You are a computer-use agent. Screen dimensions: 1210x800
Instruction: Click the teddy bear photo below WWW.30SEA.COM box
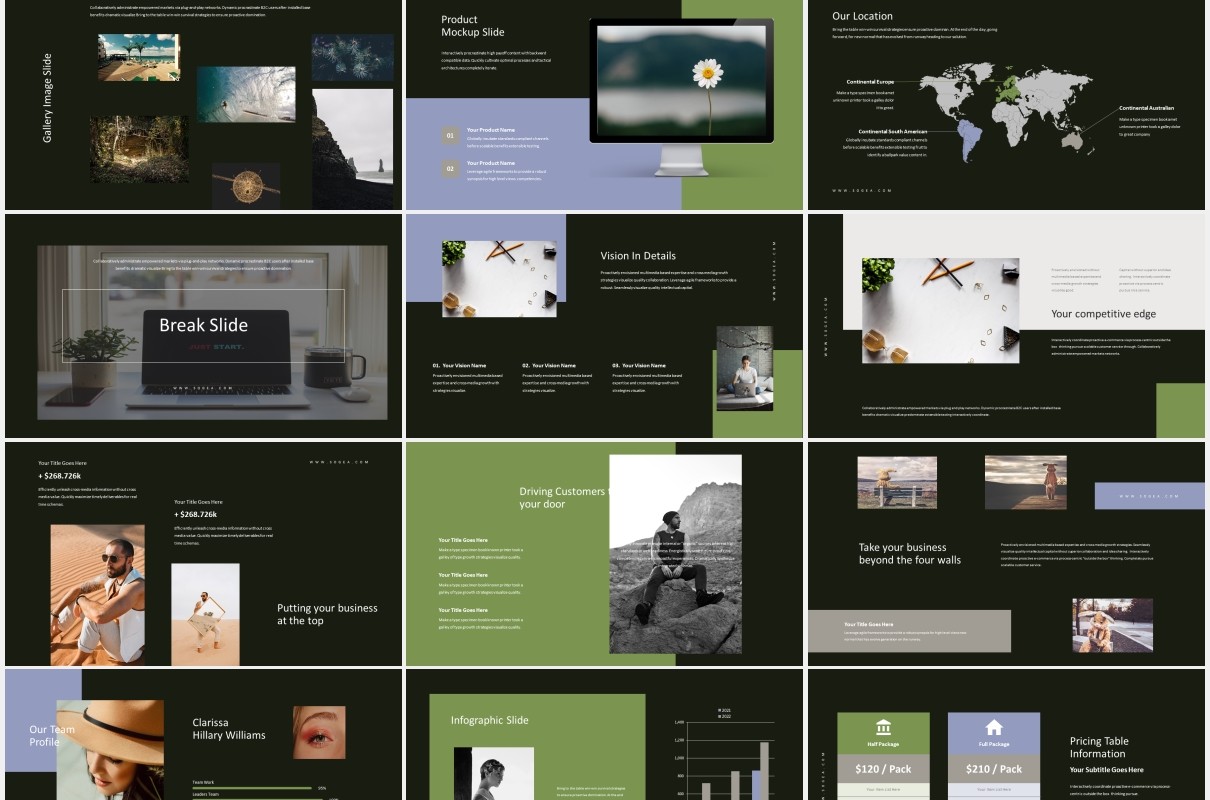1112,625
